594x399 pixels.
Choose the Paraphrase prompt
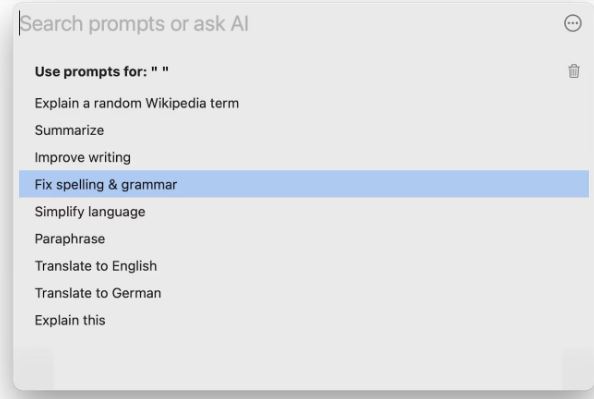tap(304, 239)
